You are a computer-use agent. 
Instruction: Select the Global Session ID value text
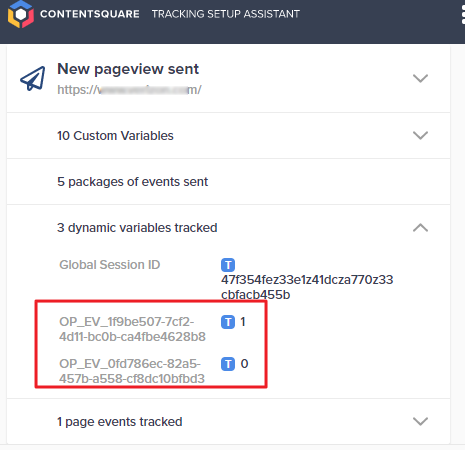coord(307,287)
